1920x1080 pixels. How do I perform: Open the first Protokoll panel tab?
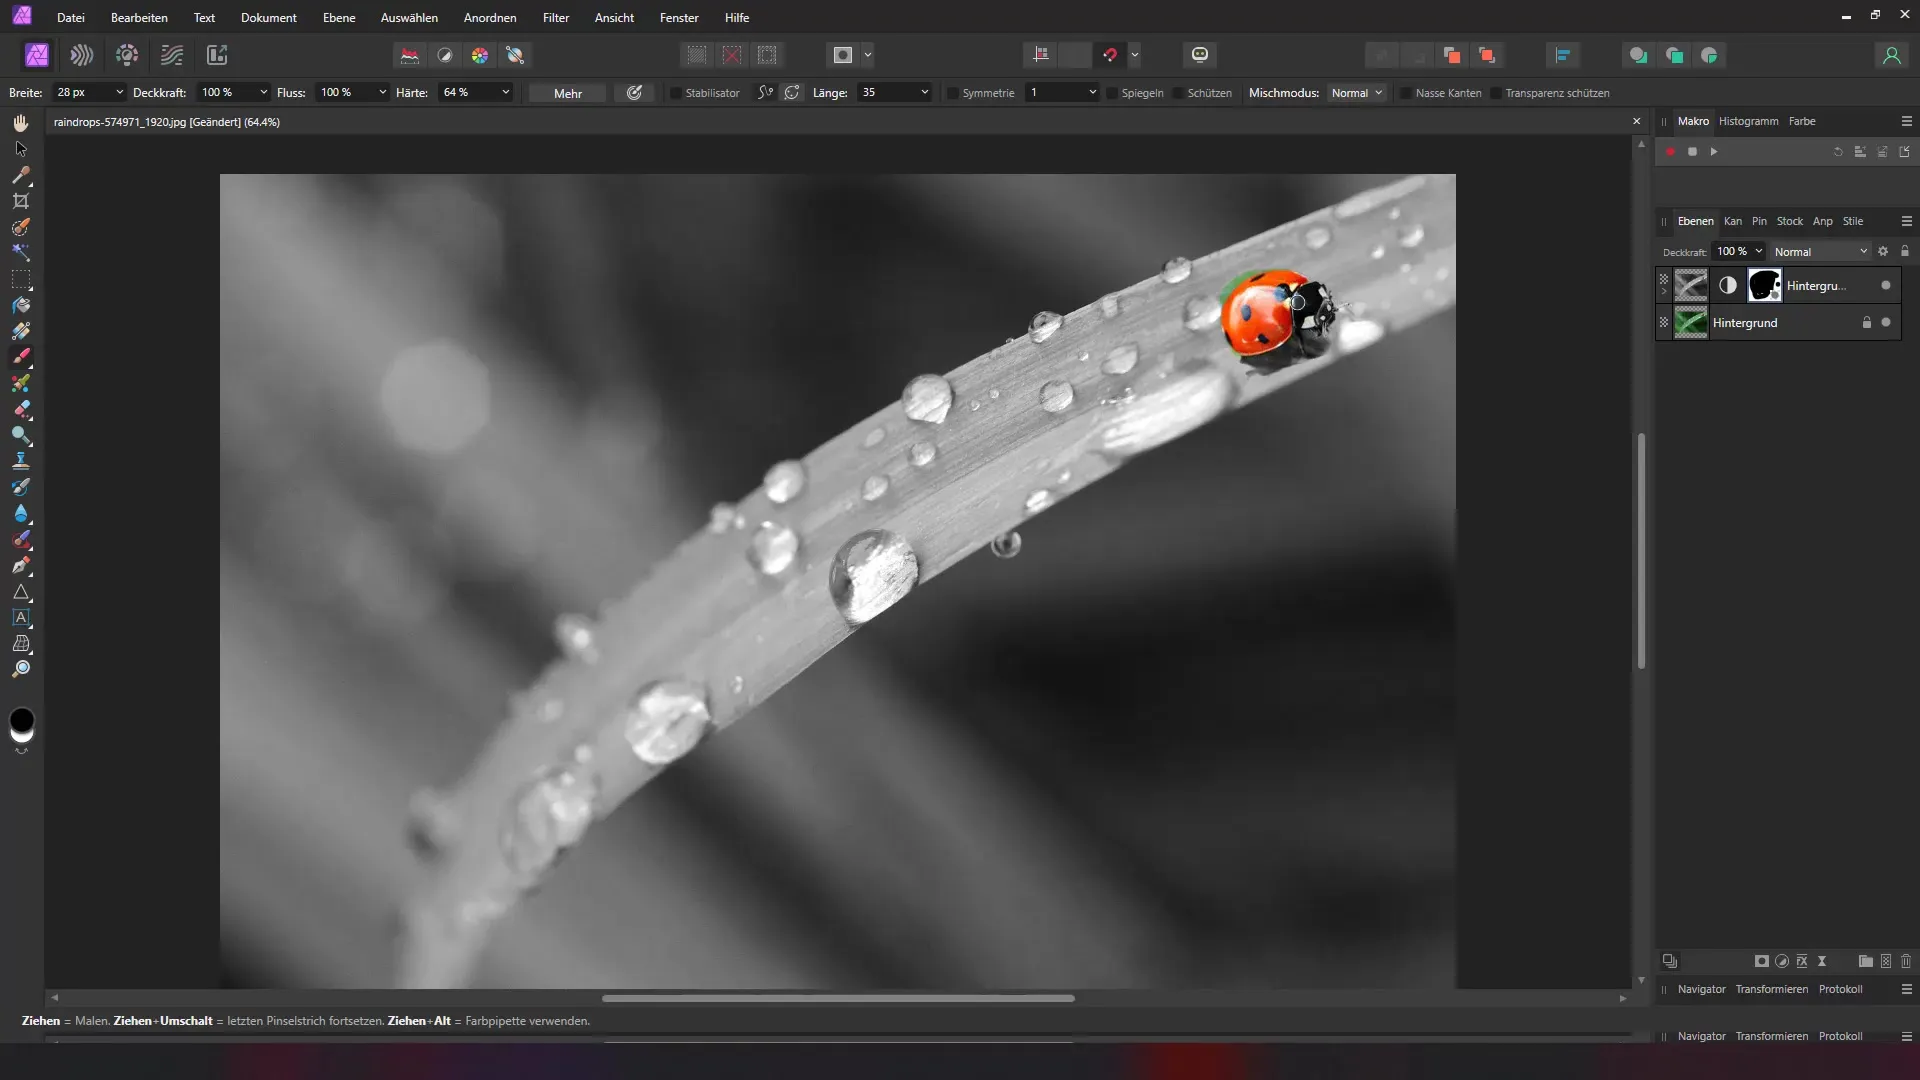1840,989
